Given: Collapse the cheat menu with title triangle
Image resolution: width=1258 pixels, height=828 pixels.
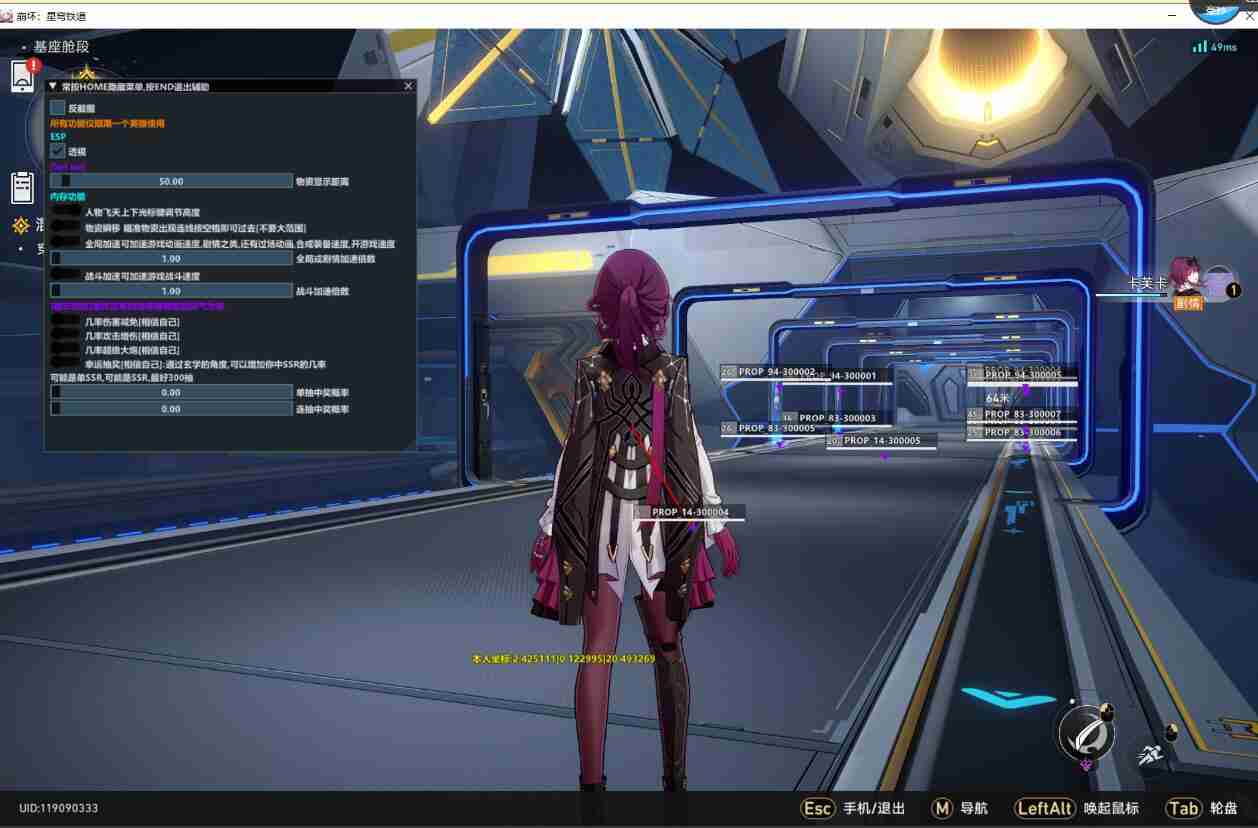Looking at the screenshot, I should tap(53, 87).
